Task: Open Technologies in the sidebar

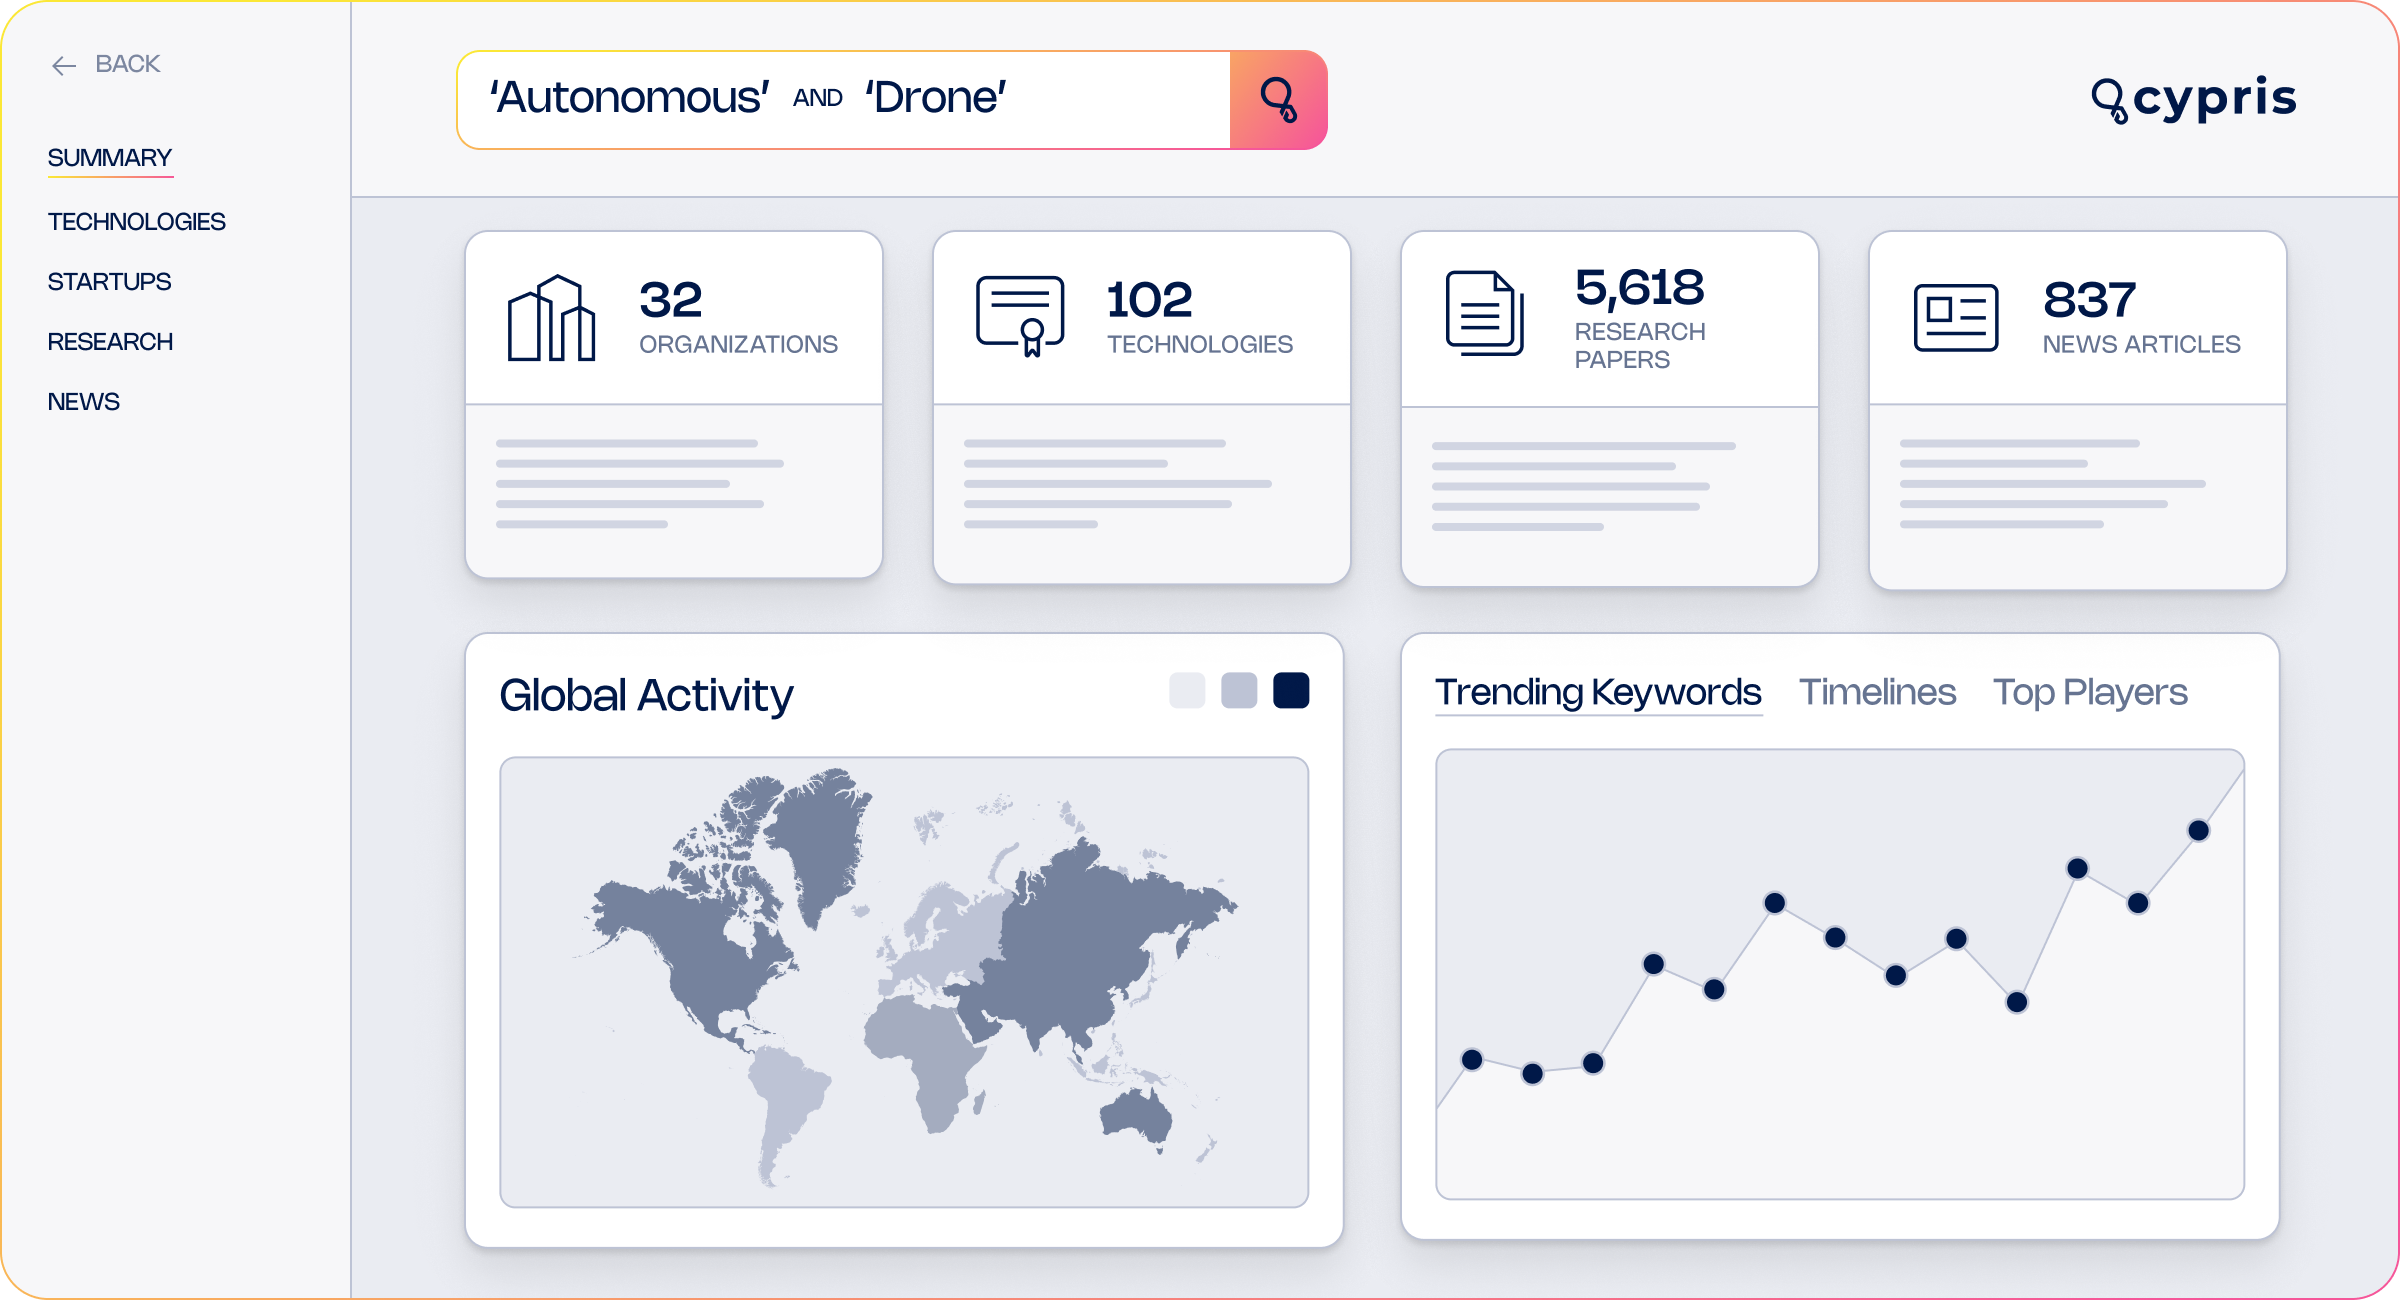Action: [x=137, y=222]
